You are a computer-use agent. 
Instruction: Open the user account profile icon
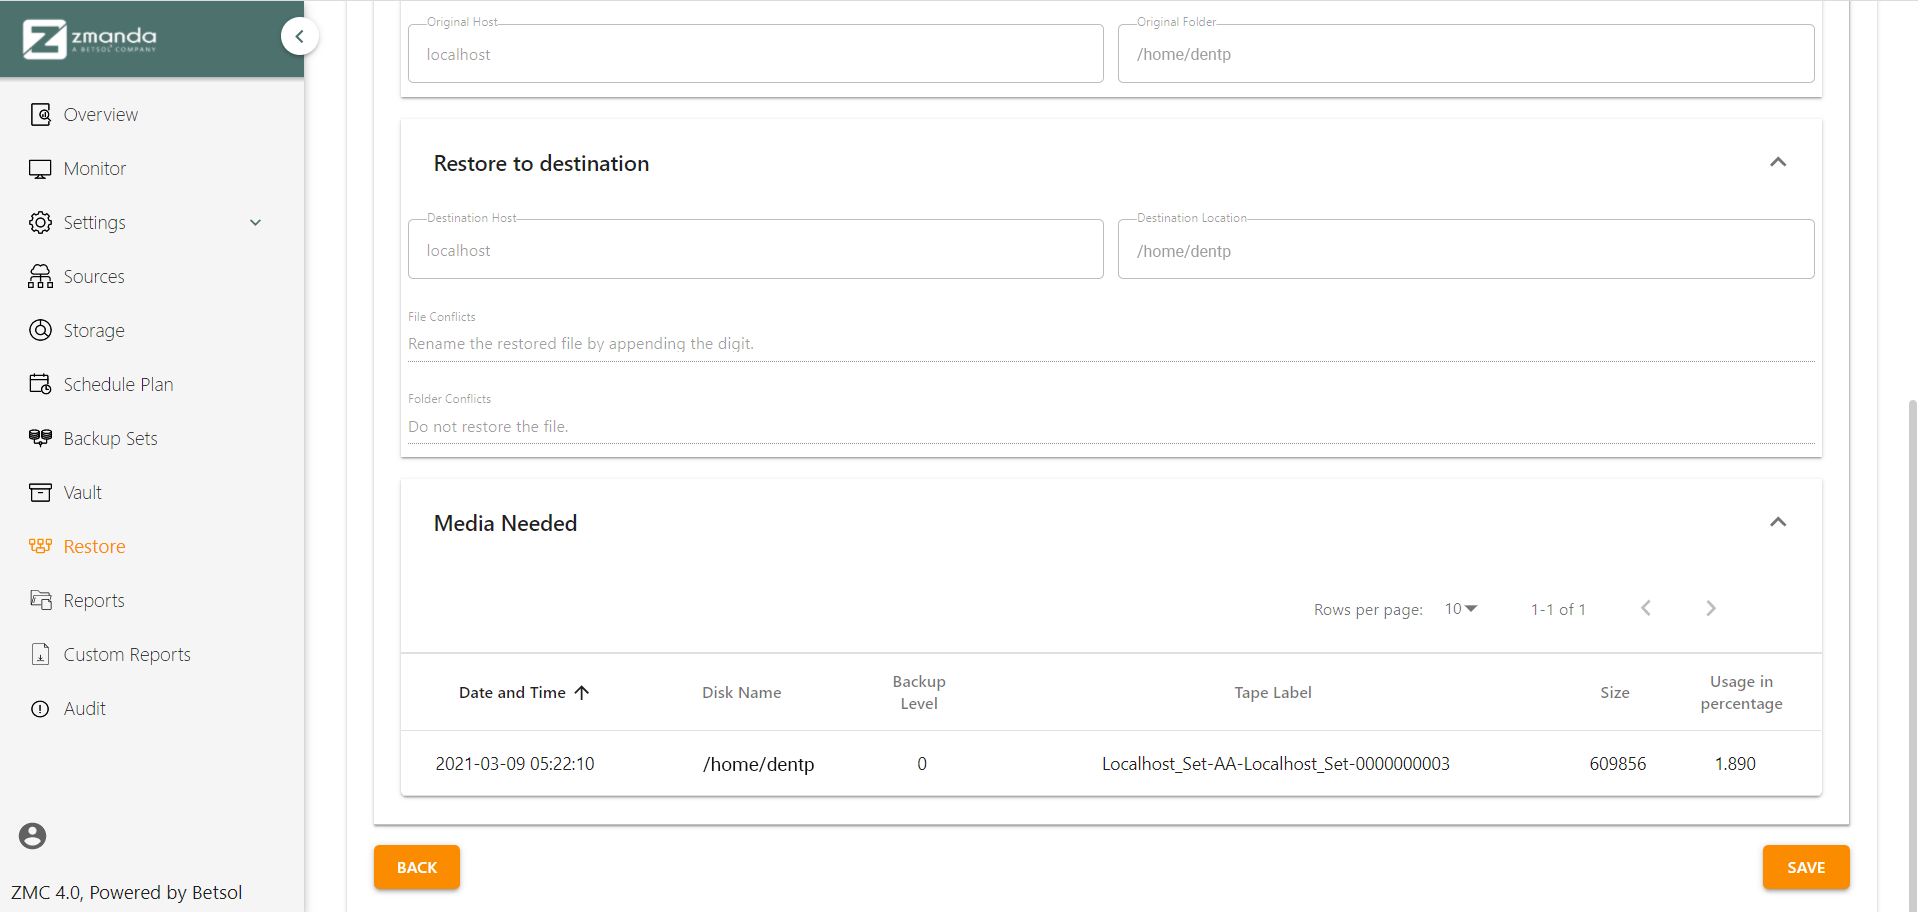pos(32,836)
